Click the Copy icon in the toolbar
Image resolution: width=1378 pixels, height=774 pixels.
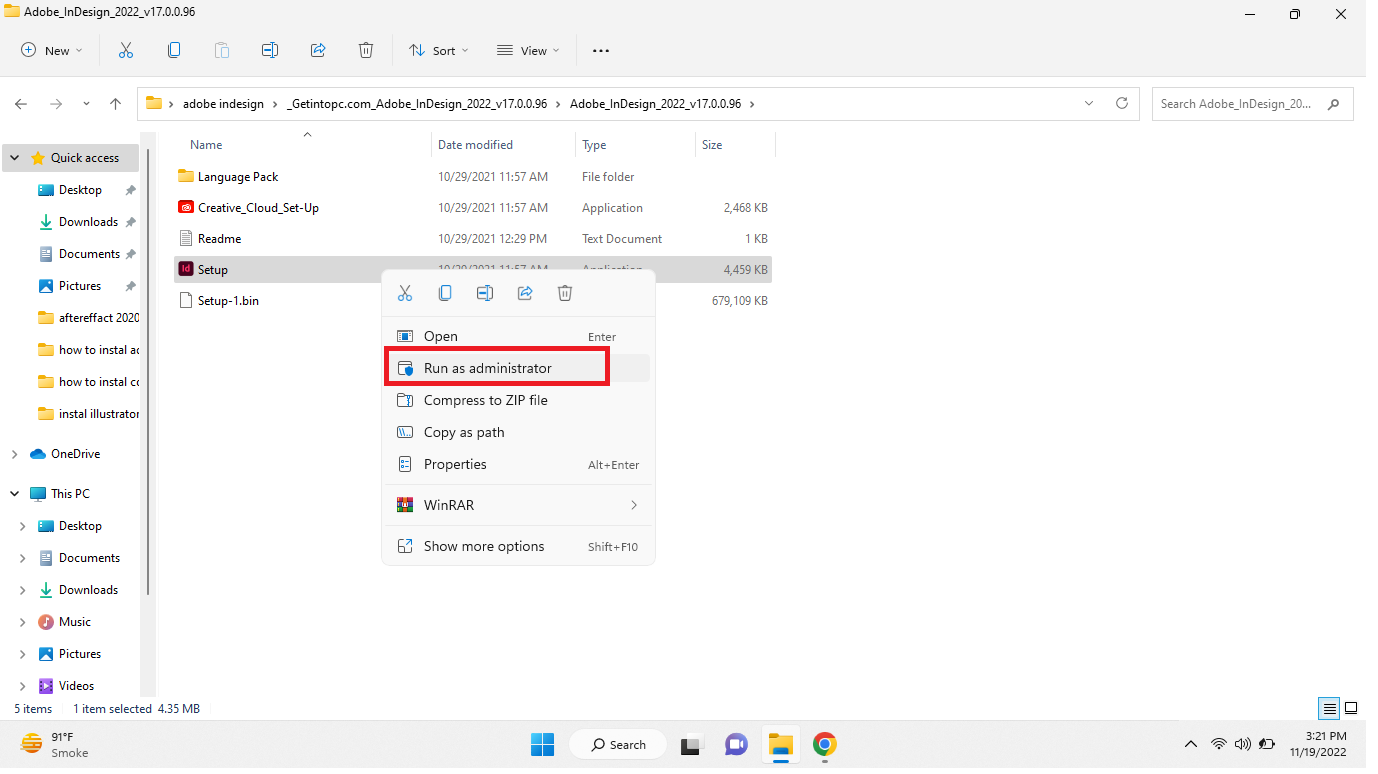(174, 50)
